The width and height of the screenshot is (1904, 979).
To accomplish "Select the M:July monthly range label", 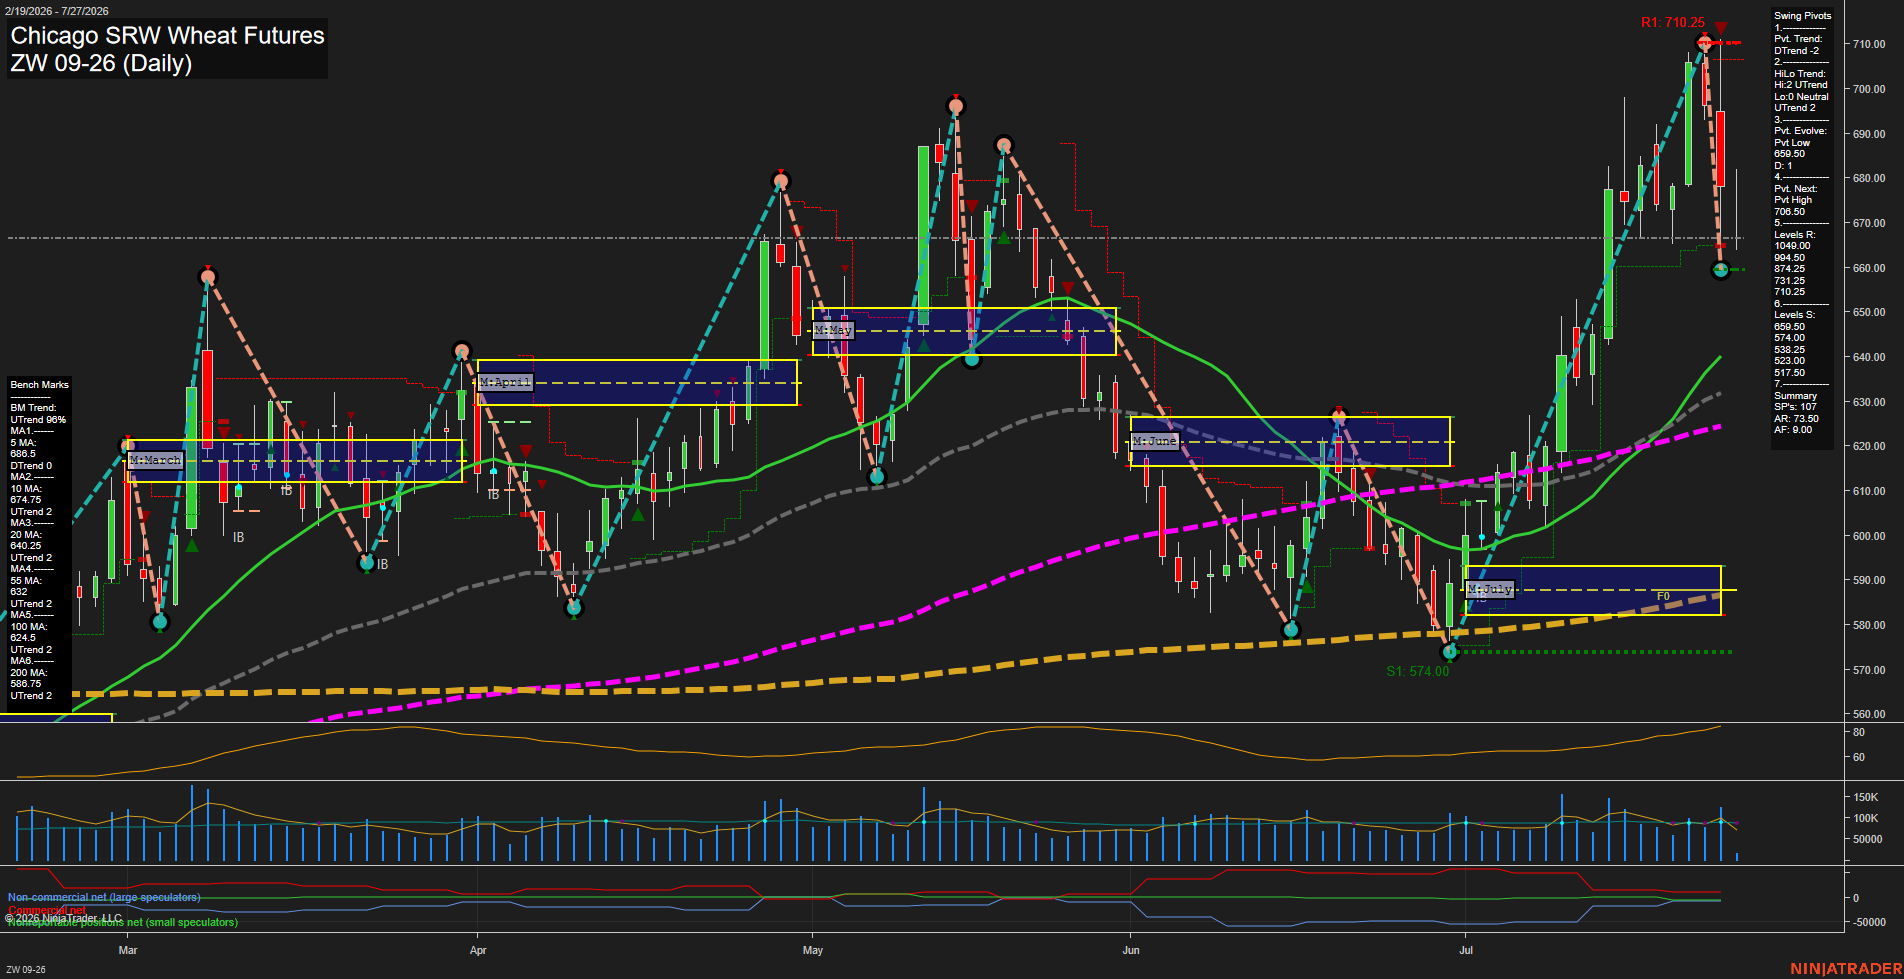I will (x=1490, y=589).
